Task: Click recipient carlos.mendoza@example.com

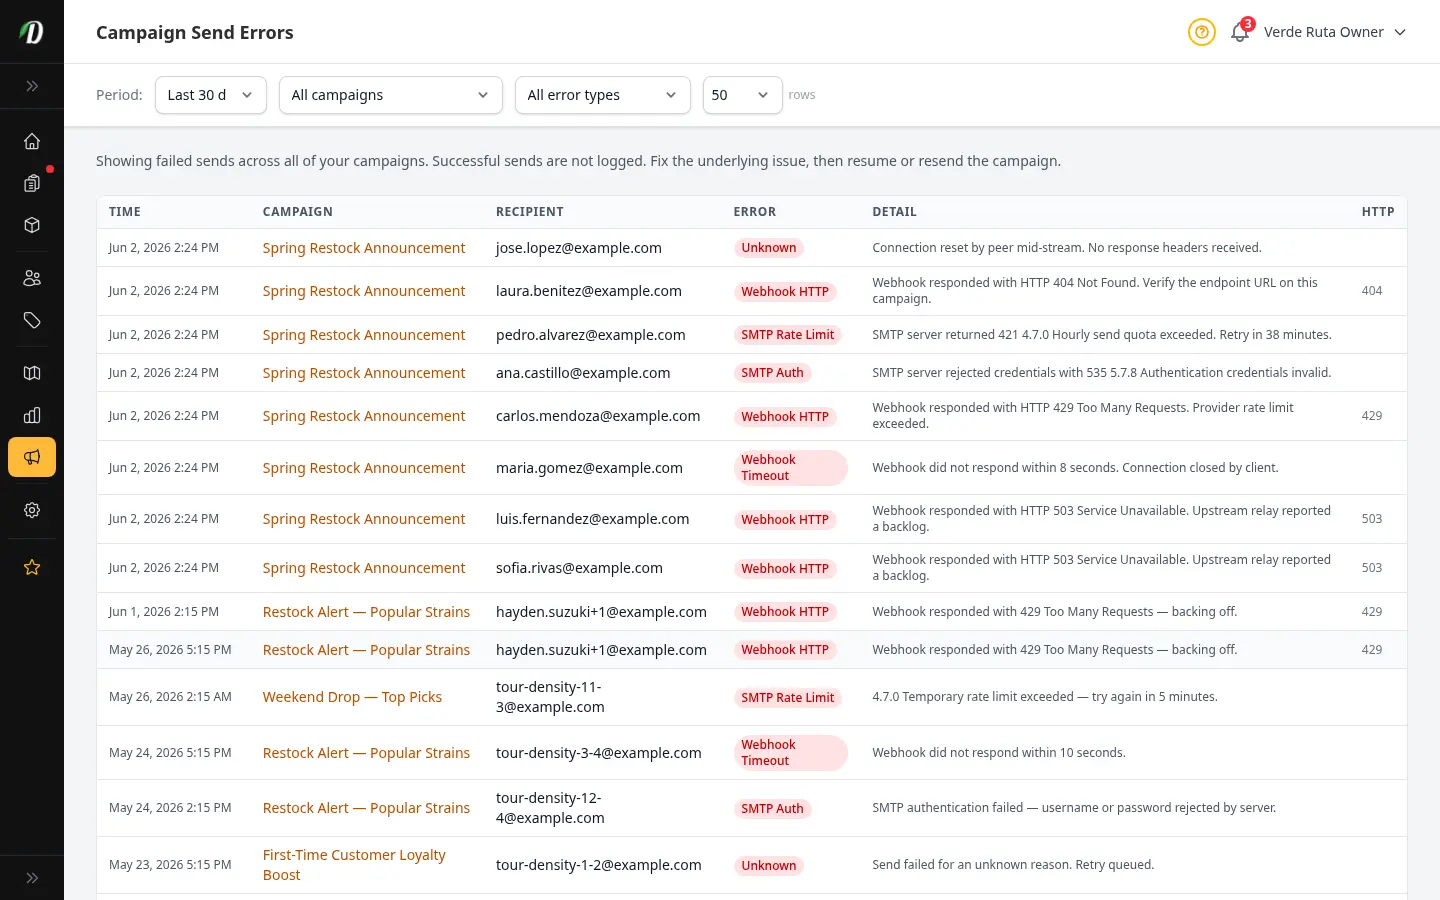Action: coord(598,416)
